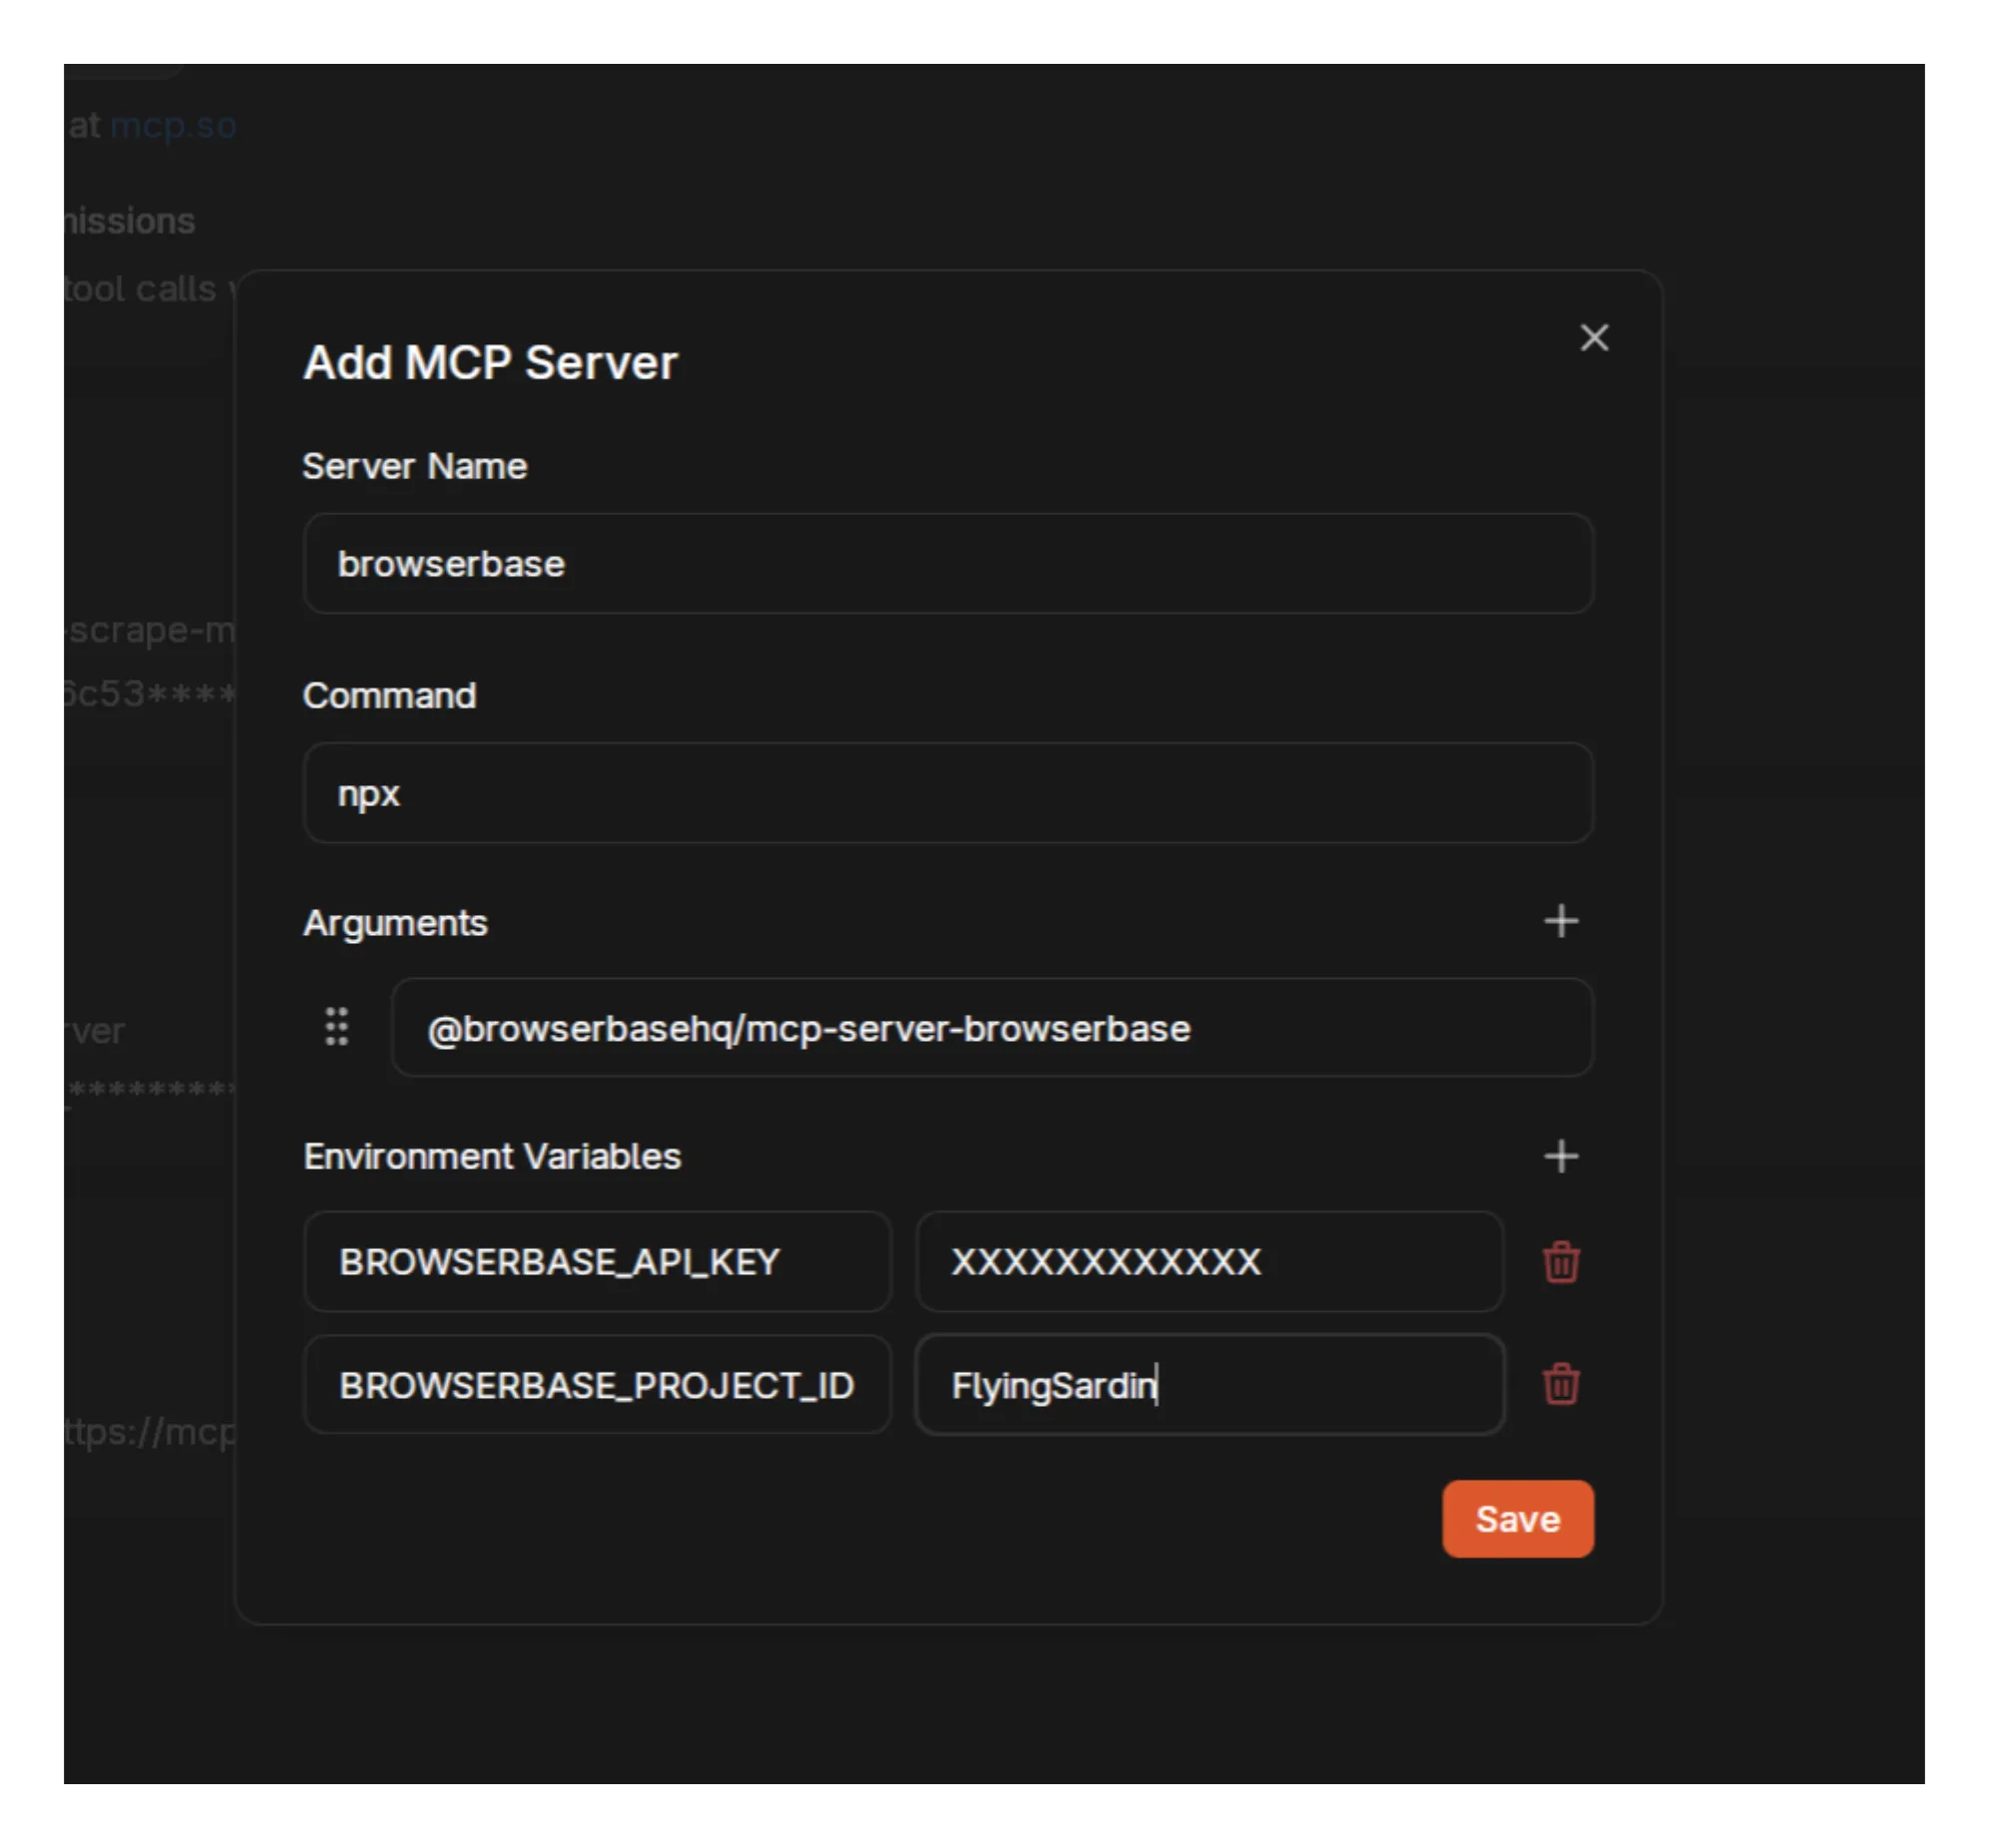Click the drag handle next to the argument
Viewport: 1989px width, 1848px height.
[x=335, y=1027]
